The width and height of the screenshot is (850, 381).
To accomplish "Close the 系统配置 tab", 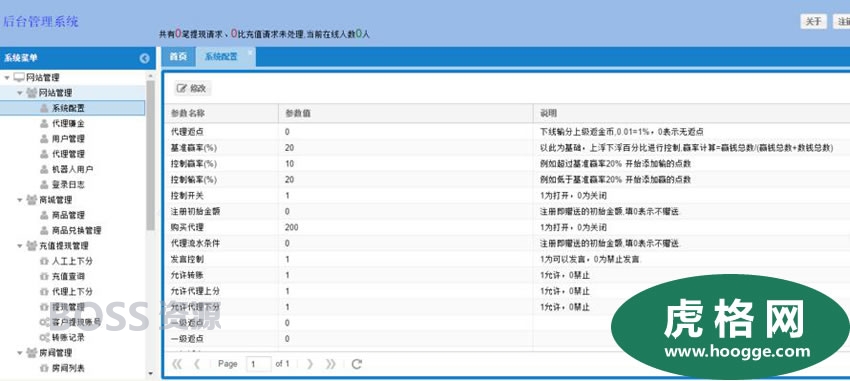I will coord(250,53).
